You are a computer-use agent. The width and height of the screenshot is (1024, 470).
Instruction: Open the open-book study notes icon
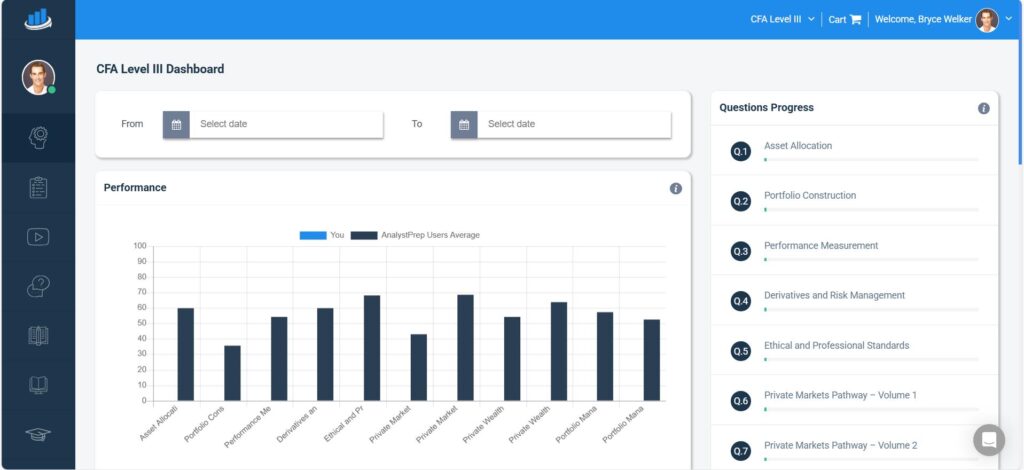click(x=38, y=336)
